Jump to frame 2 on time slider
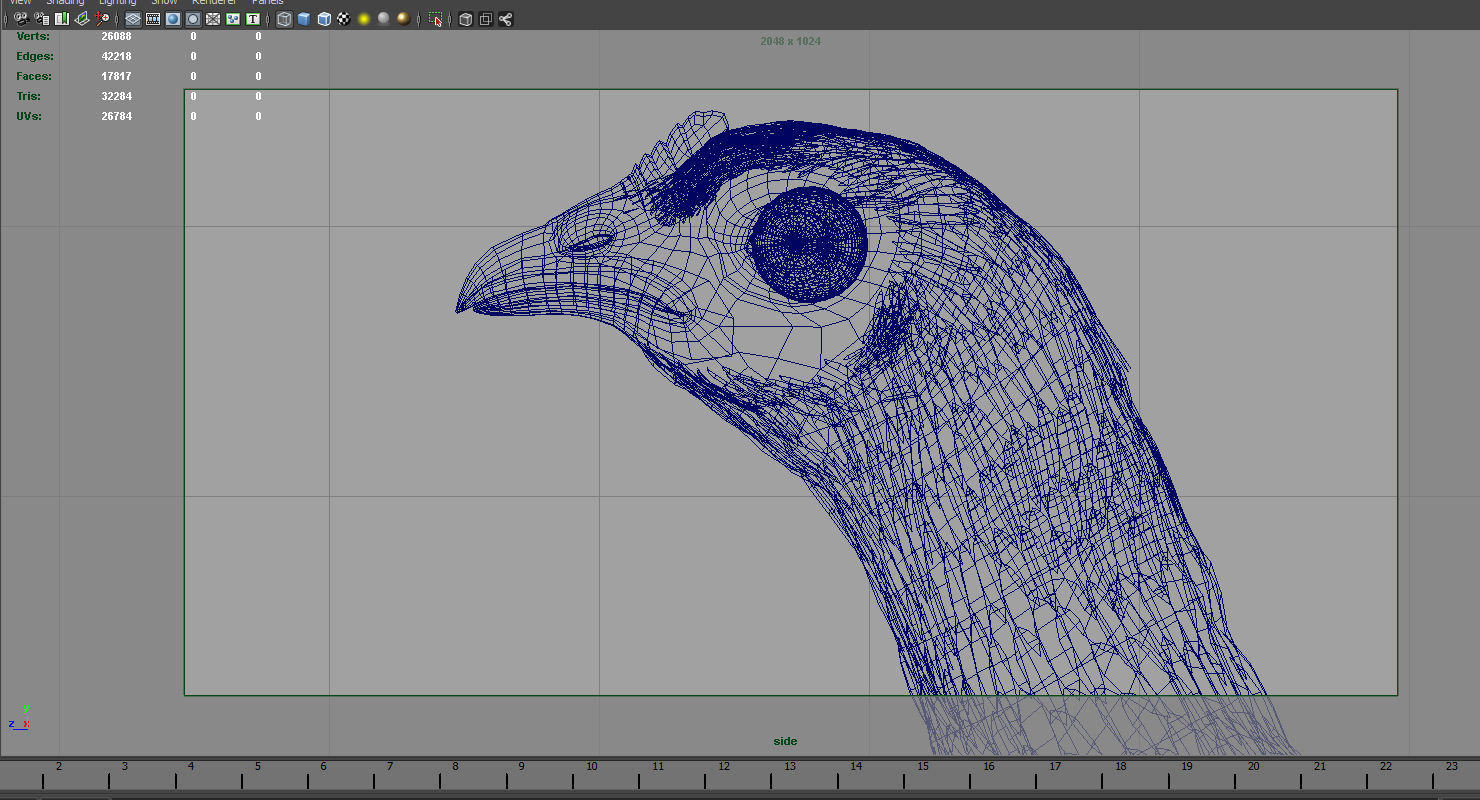1480x800 pixels. [x=59, y=766]
